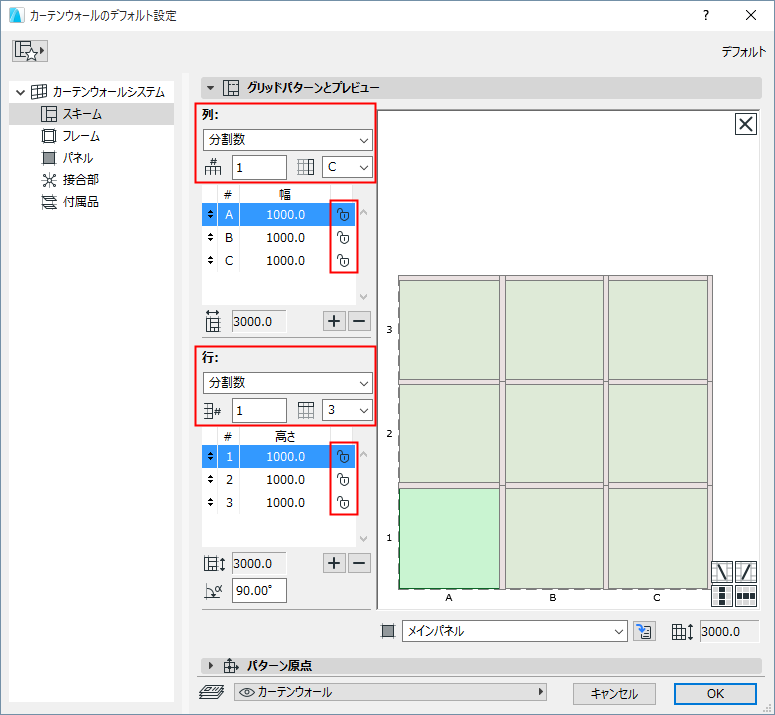Remove a column with the minus button
Screen dimensions: 775x715
coord(359,321)
